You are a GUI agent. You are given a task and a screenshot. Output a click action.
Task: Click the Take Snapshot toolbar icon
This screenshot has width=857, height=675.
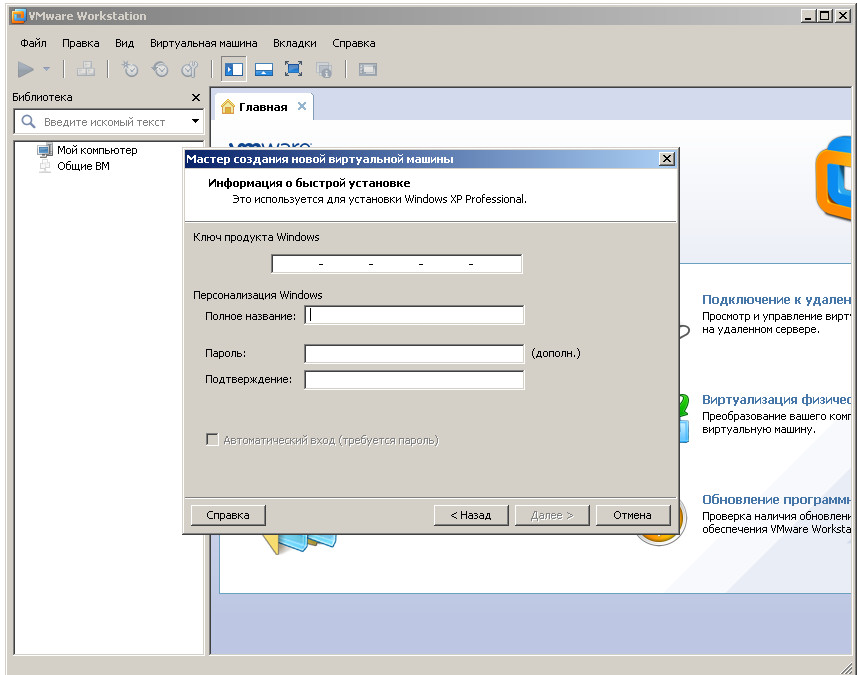pyautogui.click(x=130, y=69)
